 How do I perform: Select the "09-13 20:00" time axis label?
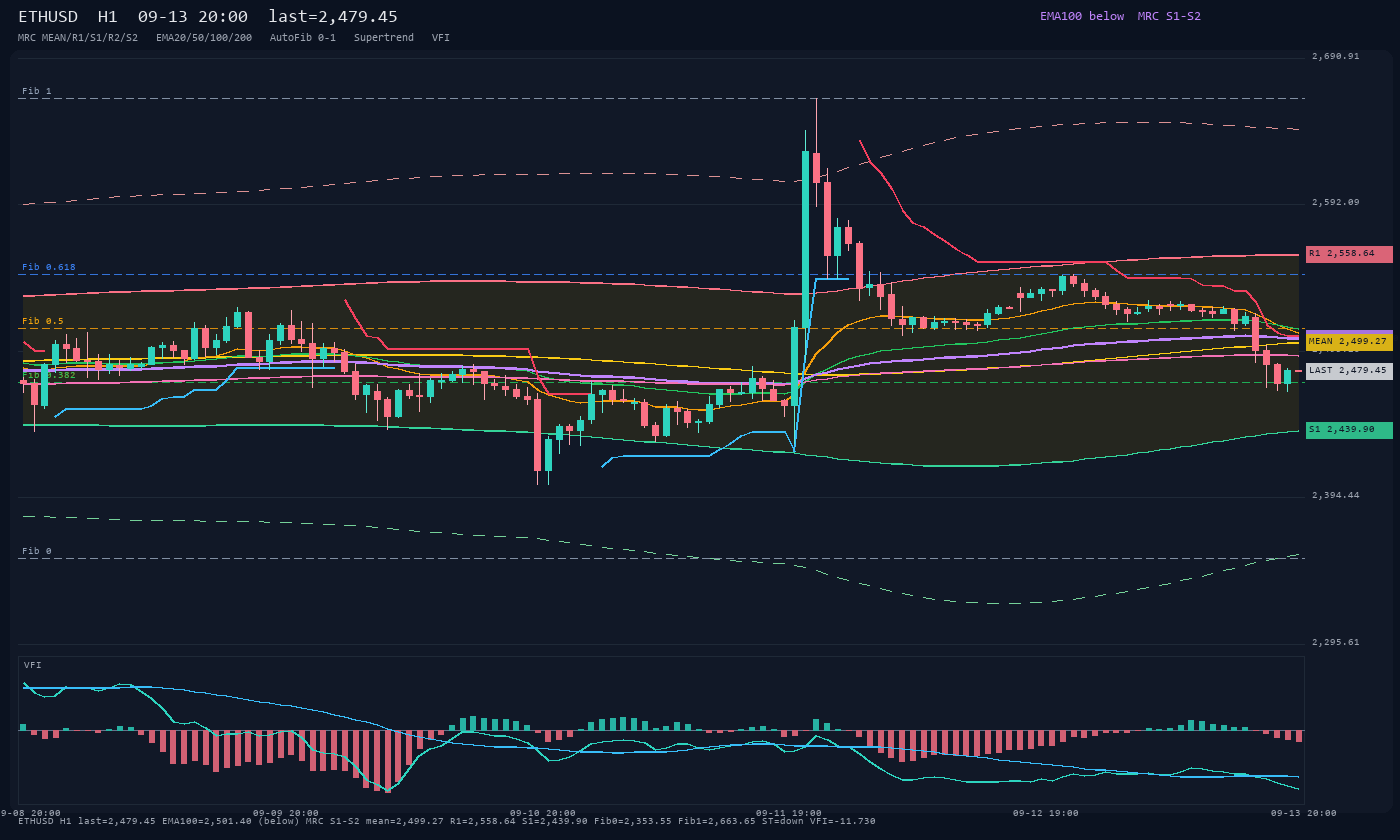click(1304, 813)
